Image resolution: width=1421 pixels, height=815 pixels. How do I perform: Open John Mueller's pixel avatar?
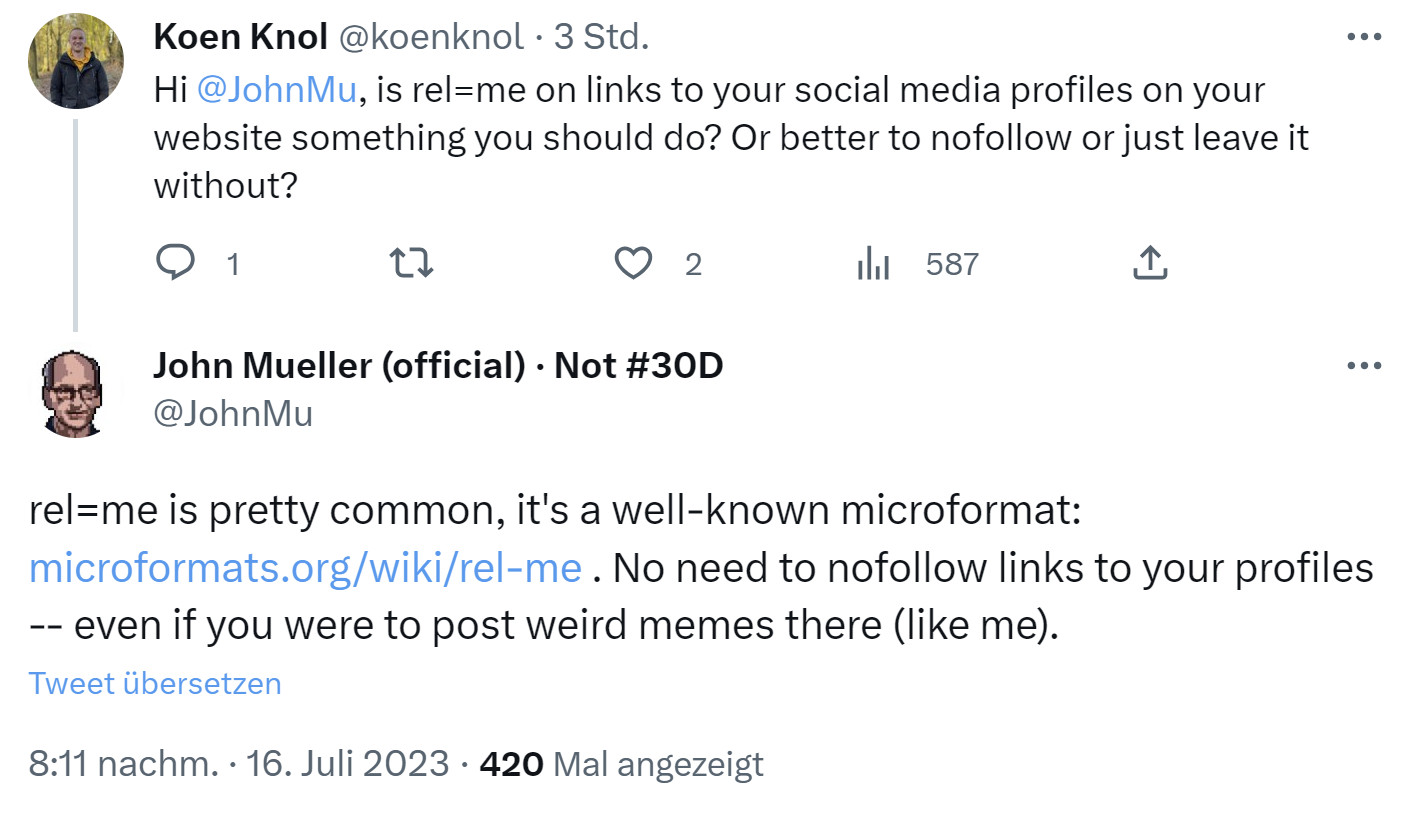point(76,392)
